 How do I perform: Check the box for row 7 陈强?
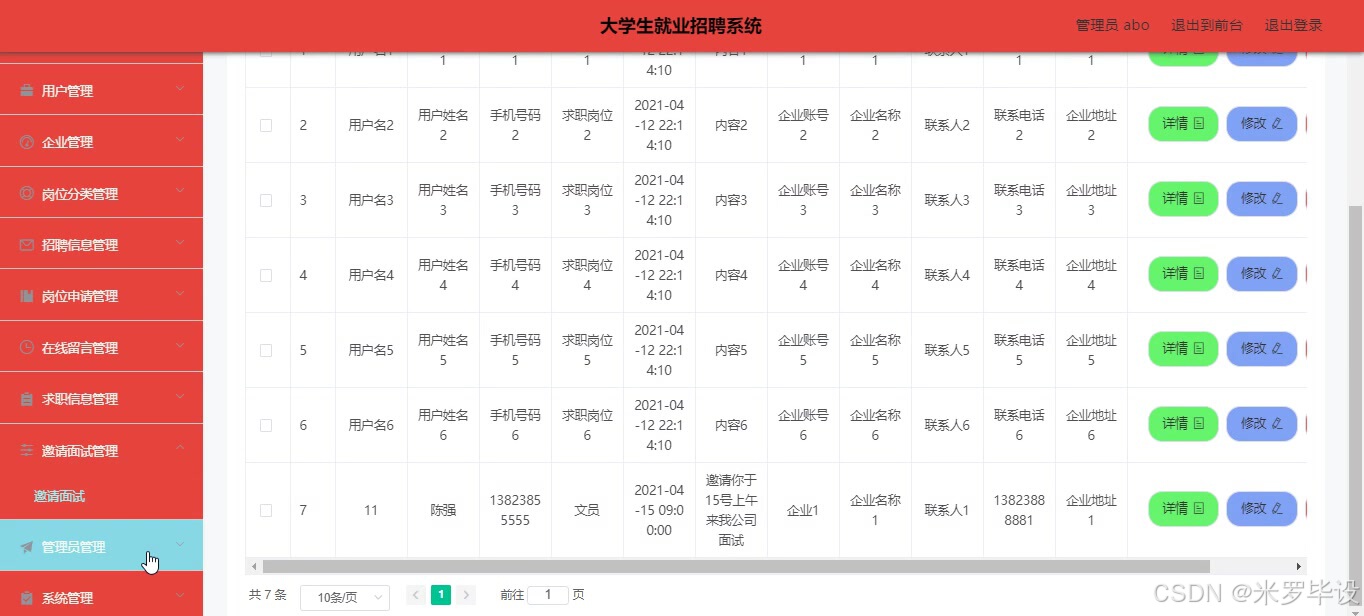266,510
